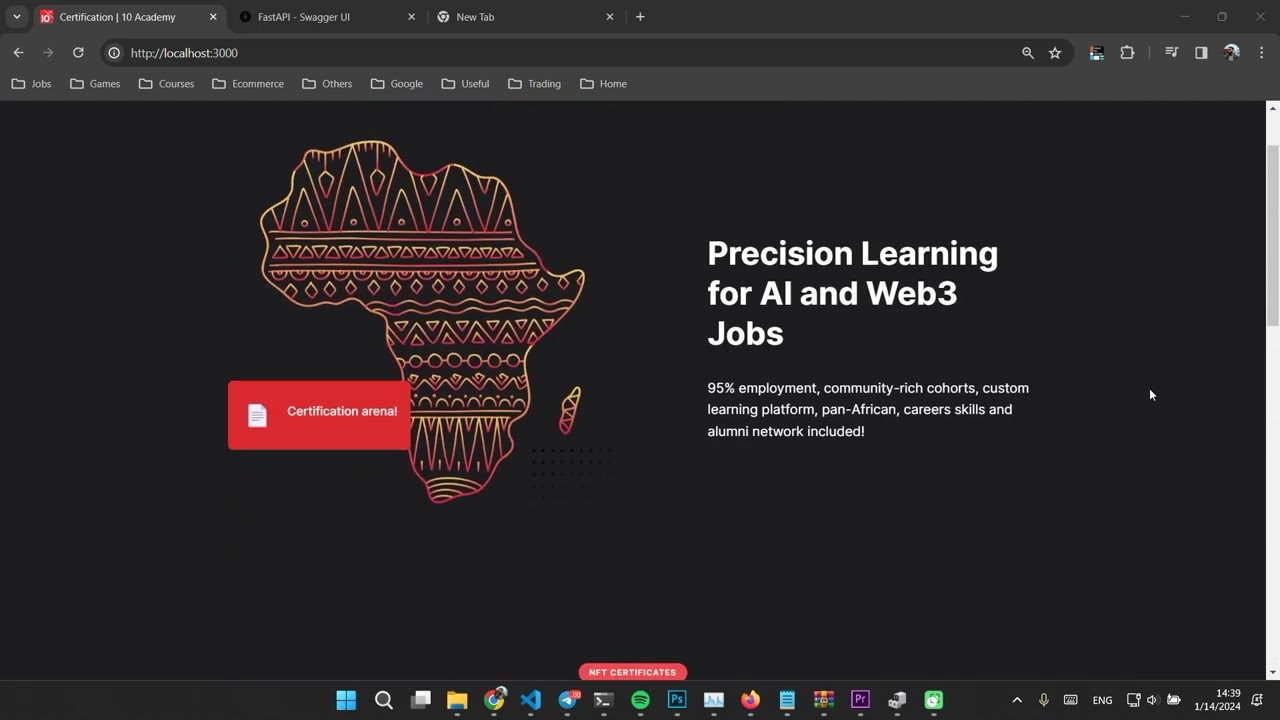Viewport: 1280px width, 720px height.
Task: View site information for localhost
Action: pos(114,53)
